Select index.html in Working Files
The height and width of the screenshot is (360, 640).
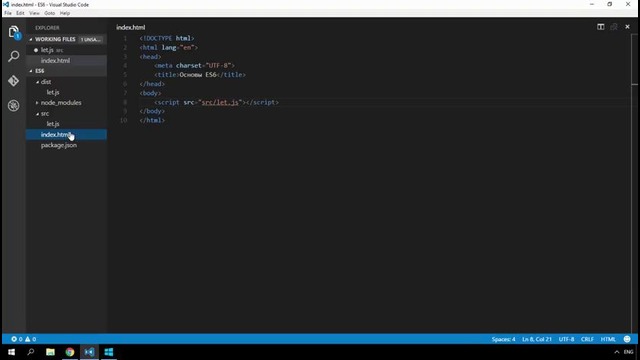tap(67, 60)
